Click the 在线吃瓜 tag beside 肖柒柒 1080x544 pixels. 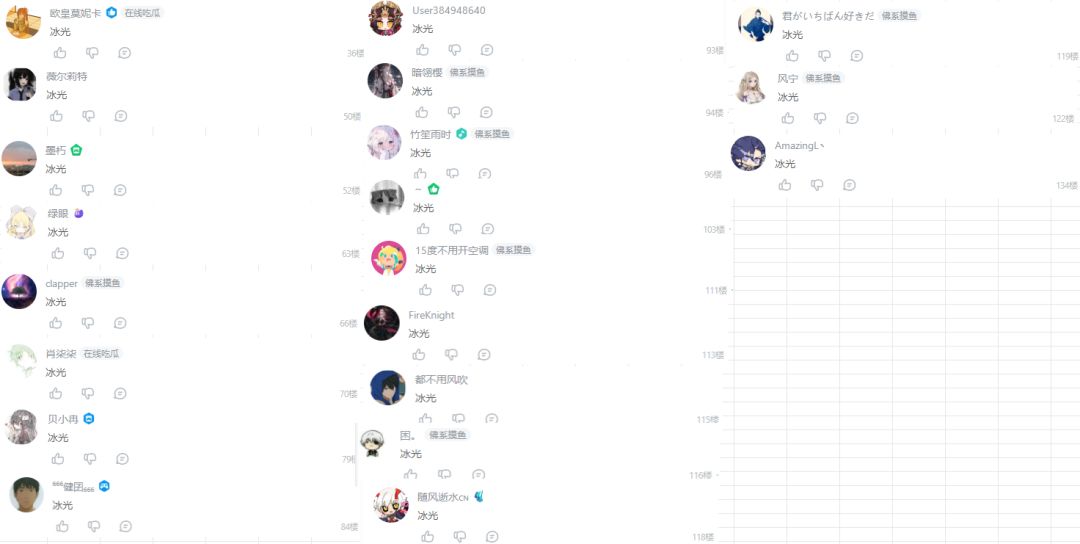(101, 354)
